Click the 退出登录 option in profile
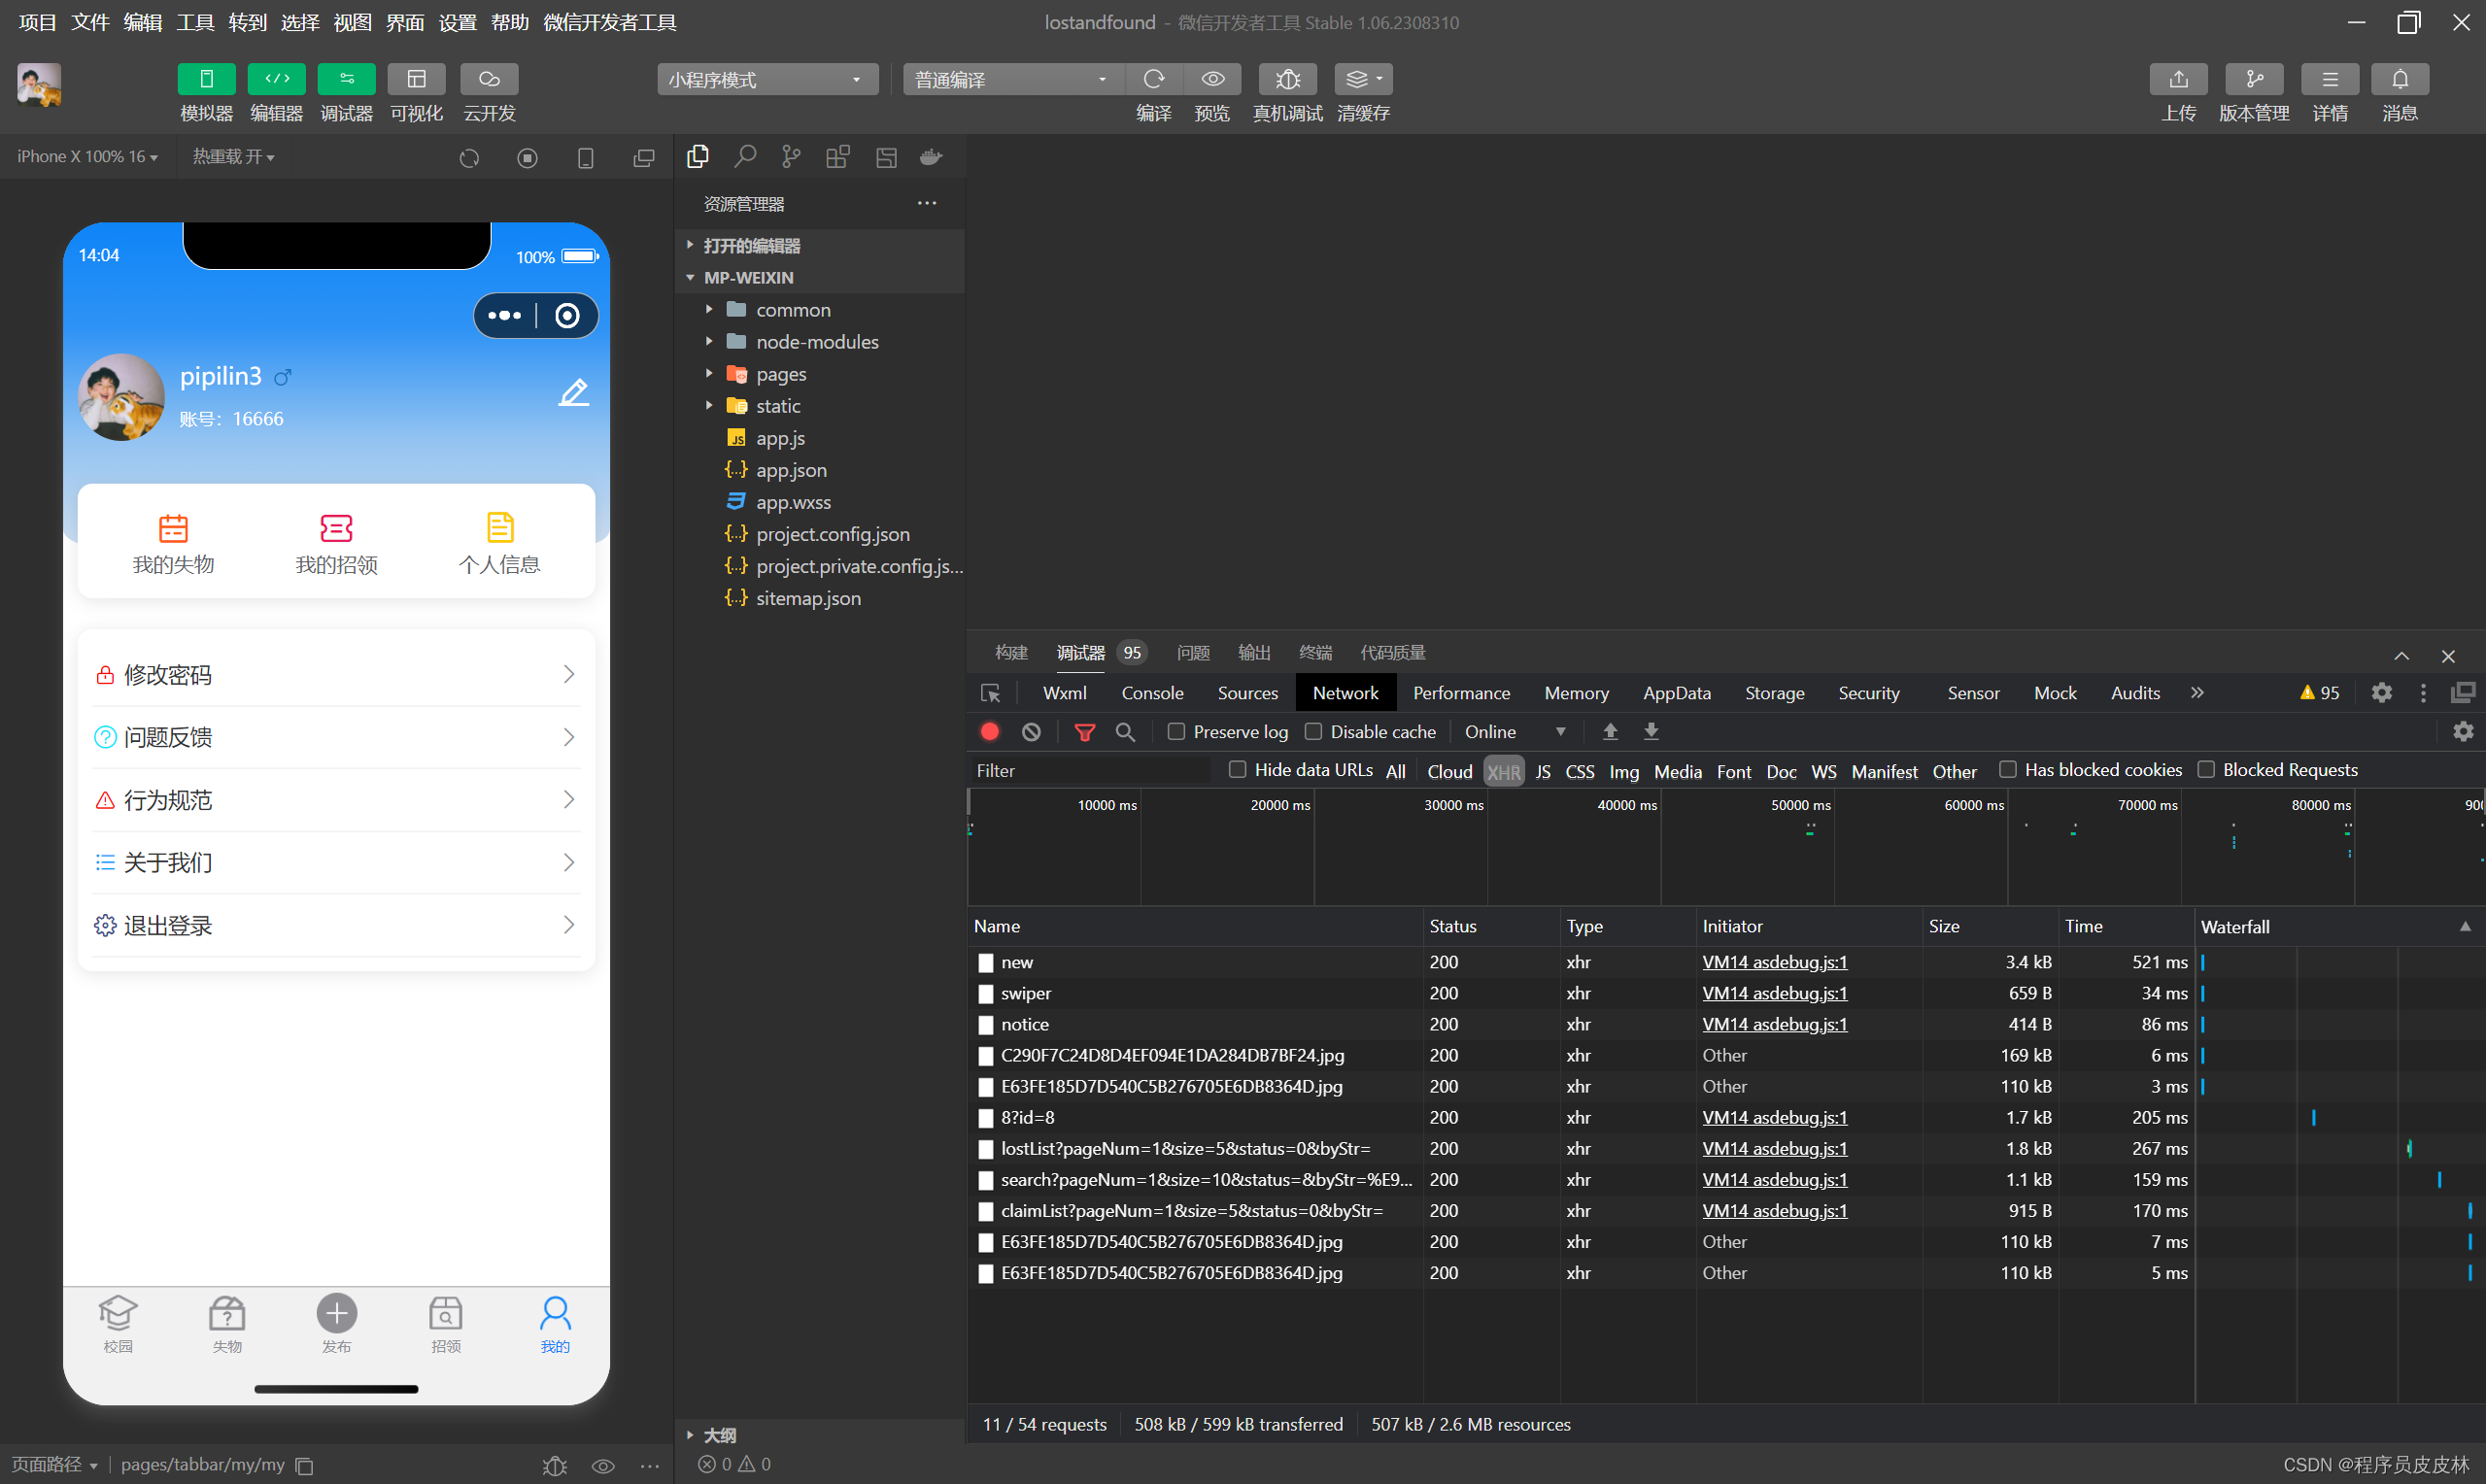Image resolution: width=2486 pixels, height=1484 pixels. pos(336,923)
